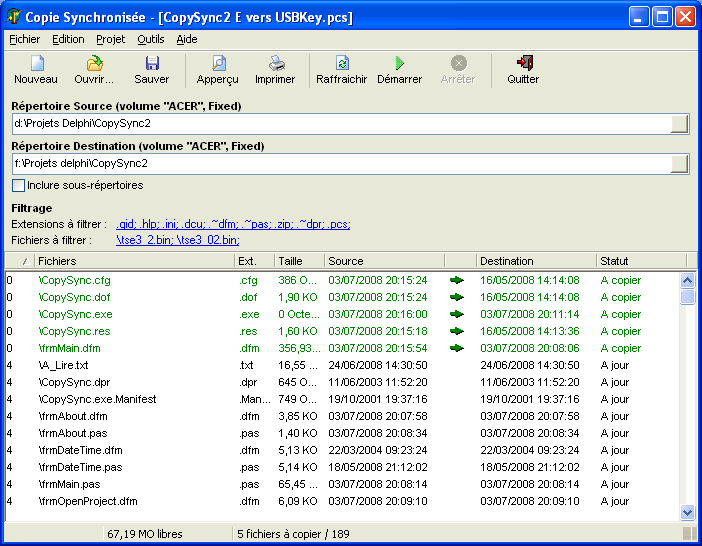
Task: Open the Projet menu
Action: pos(111,39)
